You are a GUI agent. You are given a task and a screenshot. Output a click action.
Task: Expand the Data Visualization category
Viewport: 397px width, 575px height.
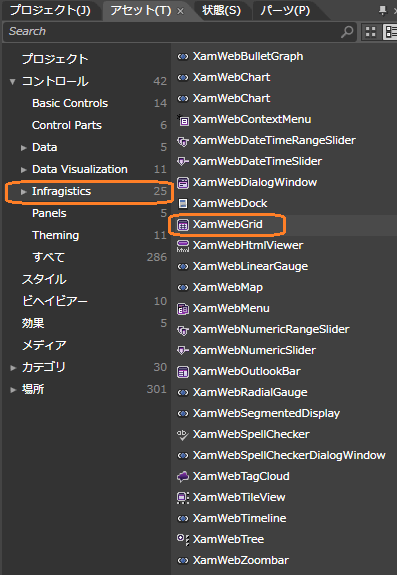click(24, 170)
